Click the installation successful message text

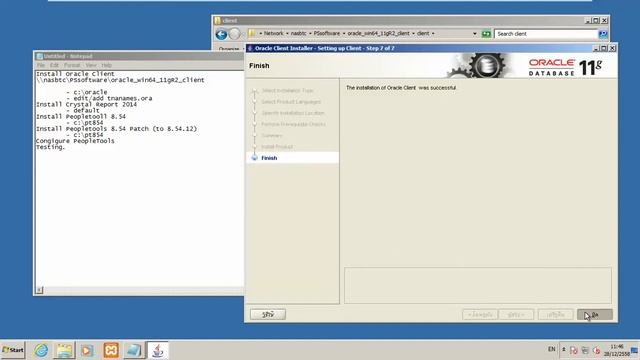tap(401, 88)
